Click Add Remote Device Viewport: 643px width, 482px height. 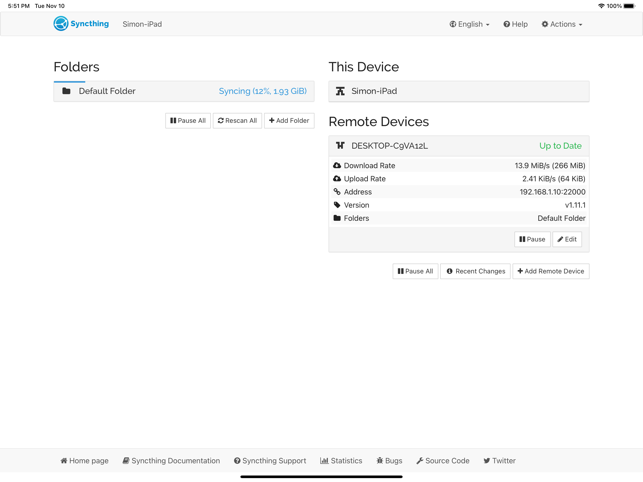tap(550, 271)
